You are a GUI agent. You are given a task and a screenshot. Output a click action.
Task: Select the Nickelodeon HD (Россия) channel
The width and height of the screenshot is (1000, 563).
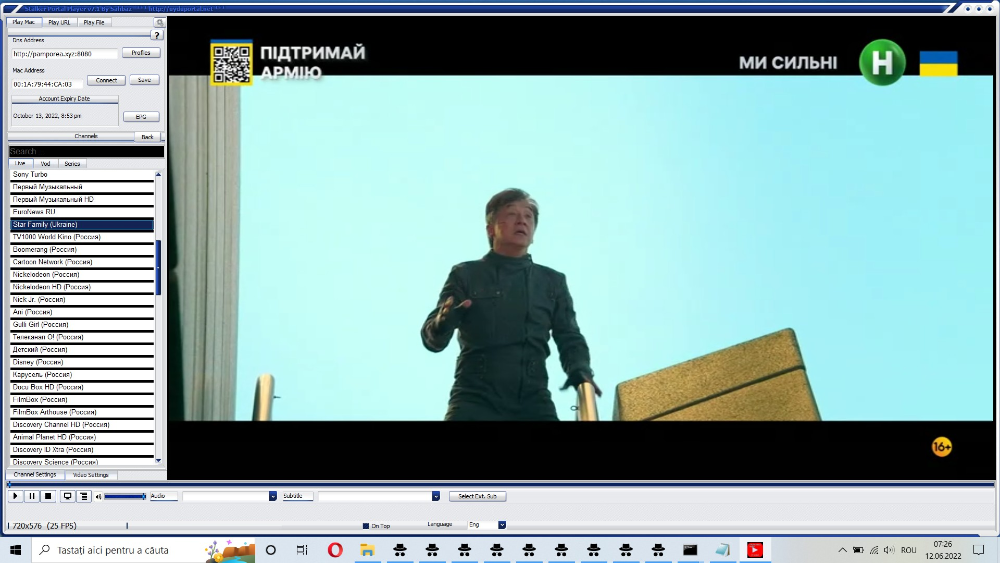[82, 287]
